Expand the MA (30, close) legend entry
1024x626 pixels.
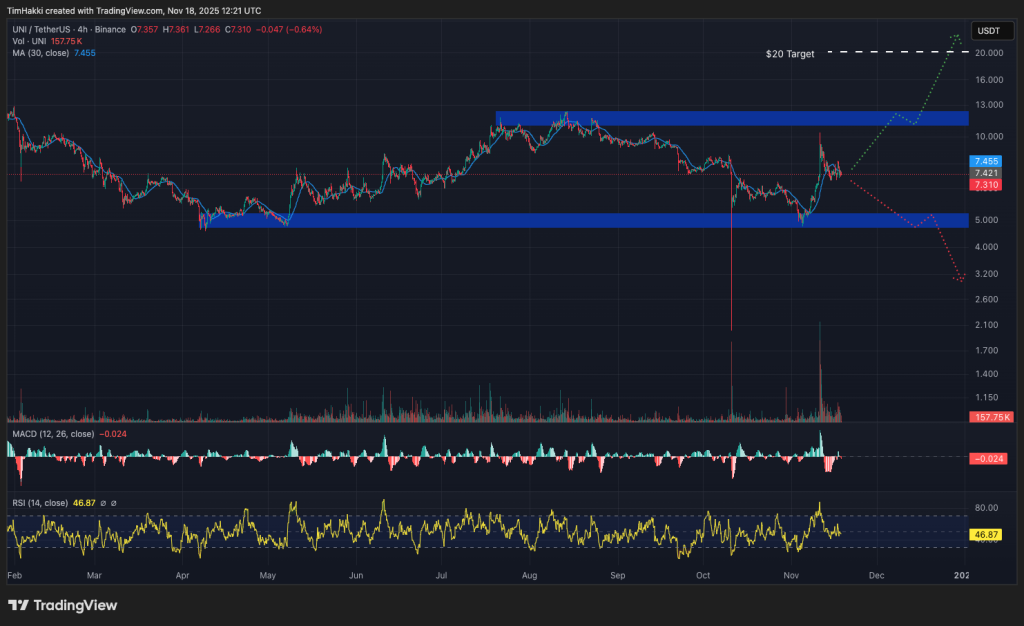point(39,52)
